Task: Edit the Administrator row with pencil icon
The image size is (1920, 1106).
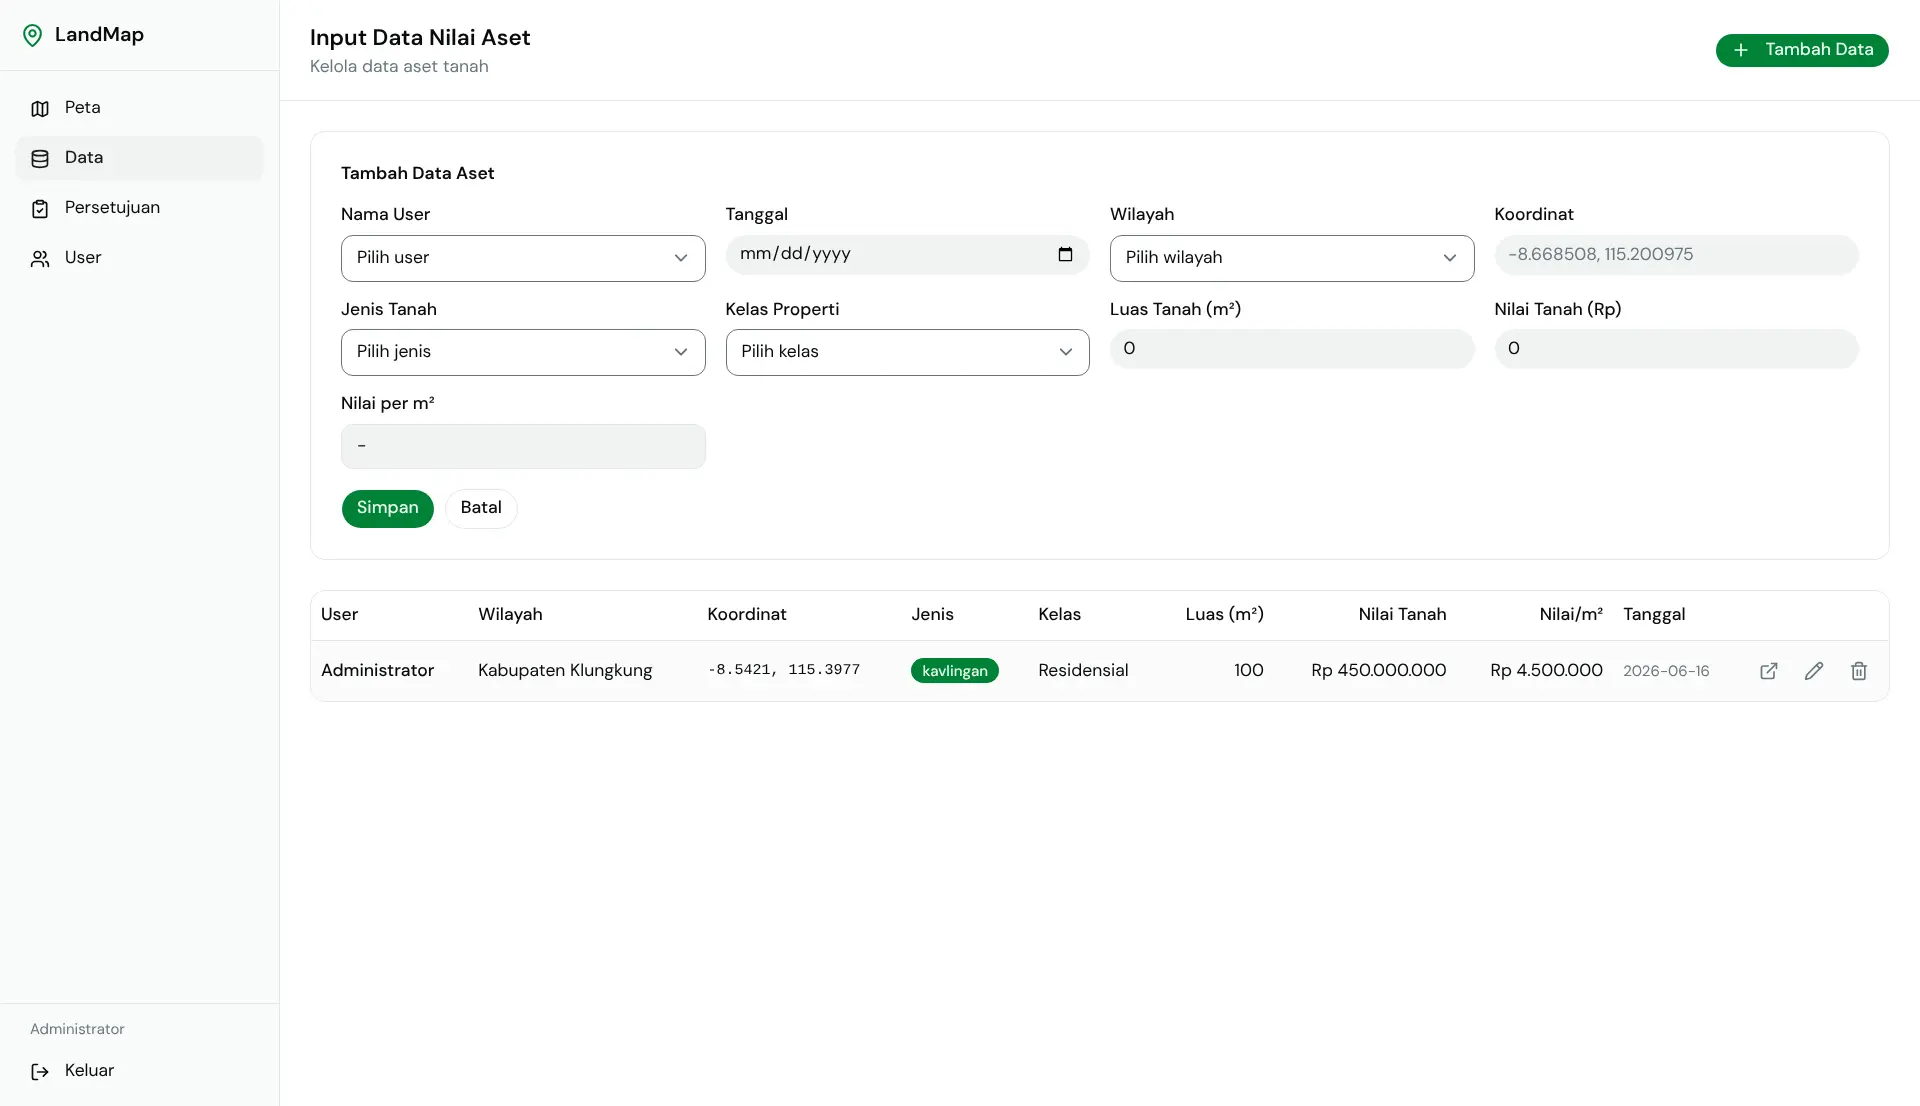Action: [x=1814, y=671]
